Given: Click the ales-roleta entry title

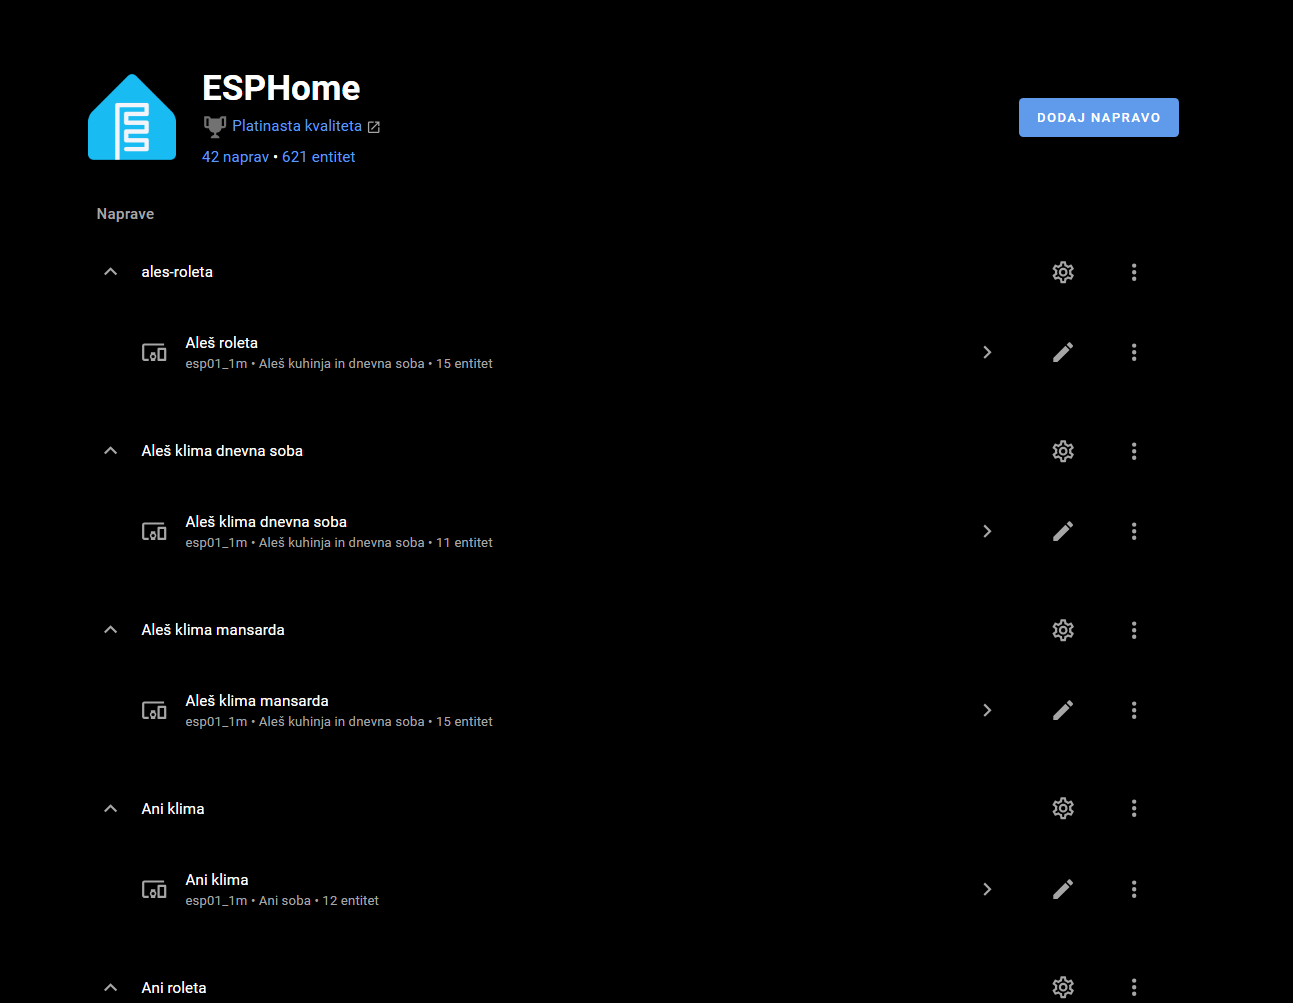Looking at the screenshot, I should [177, 272].
